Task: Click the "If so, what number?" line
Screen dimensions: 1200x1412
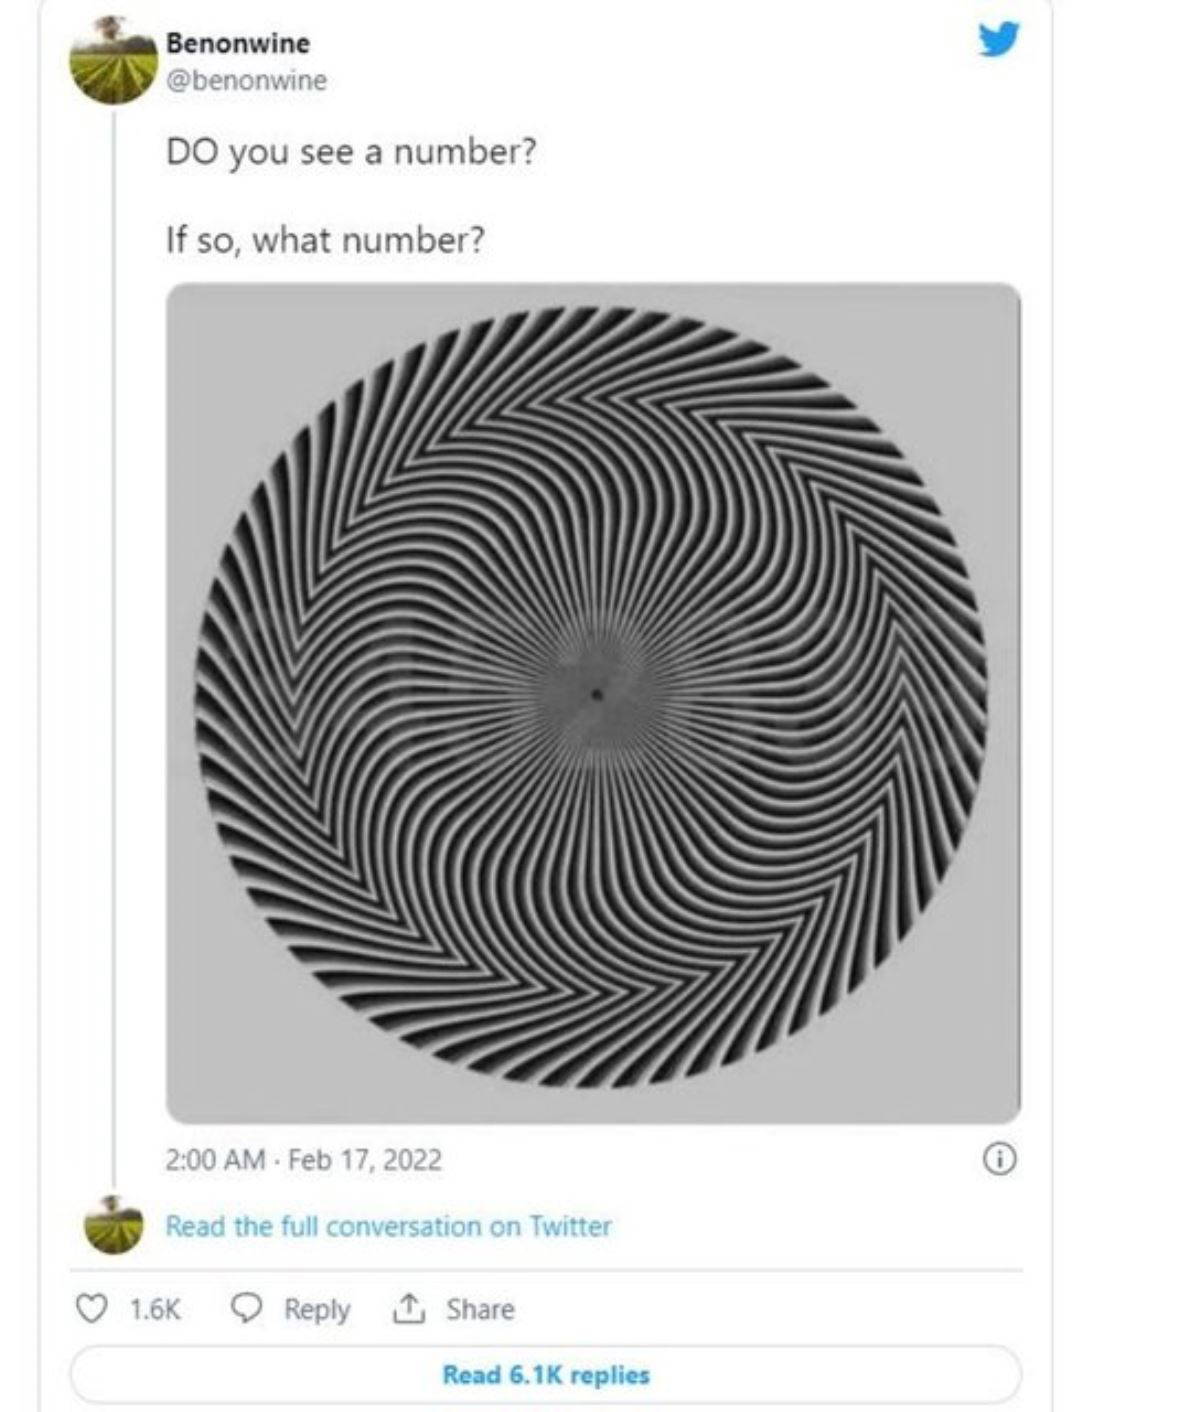Action: pos(325,240)
